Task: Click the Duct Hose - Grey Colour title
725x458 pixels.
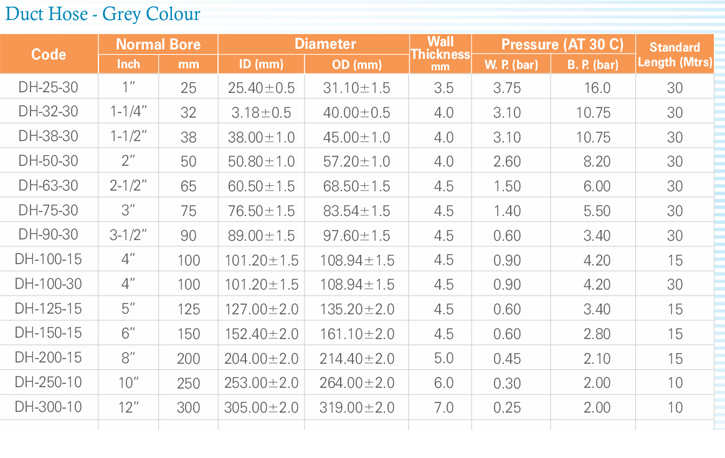Action: 103,14
